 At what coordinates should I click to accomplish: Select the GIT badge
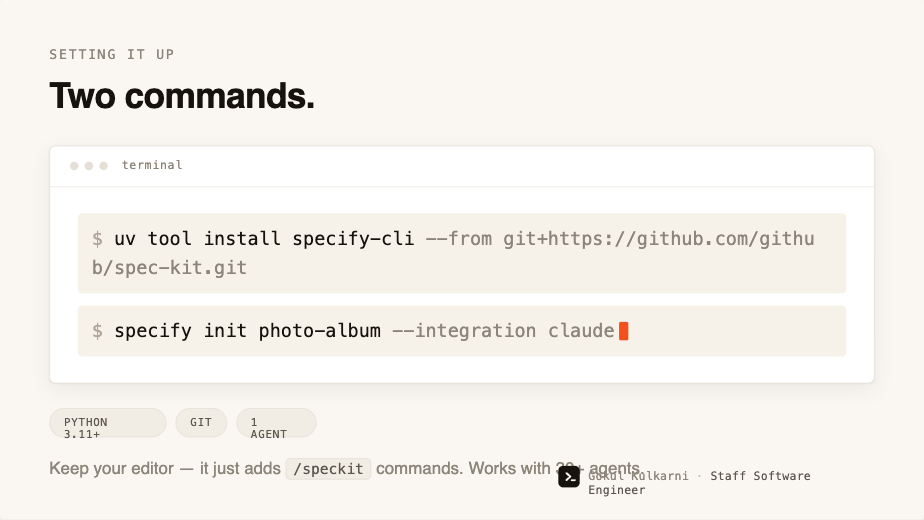[x=201, y=423]
